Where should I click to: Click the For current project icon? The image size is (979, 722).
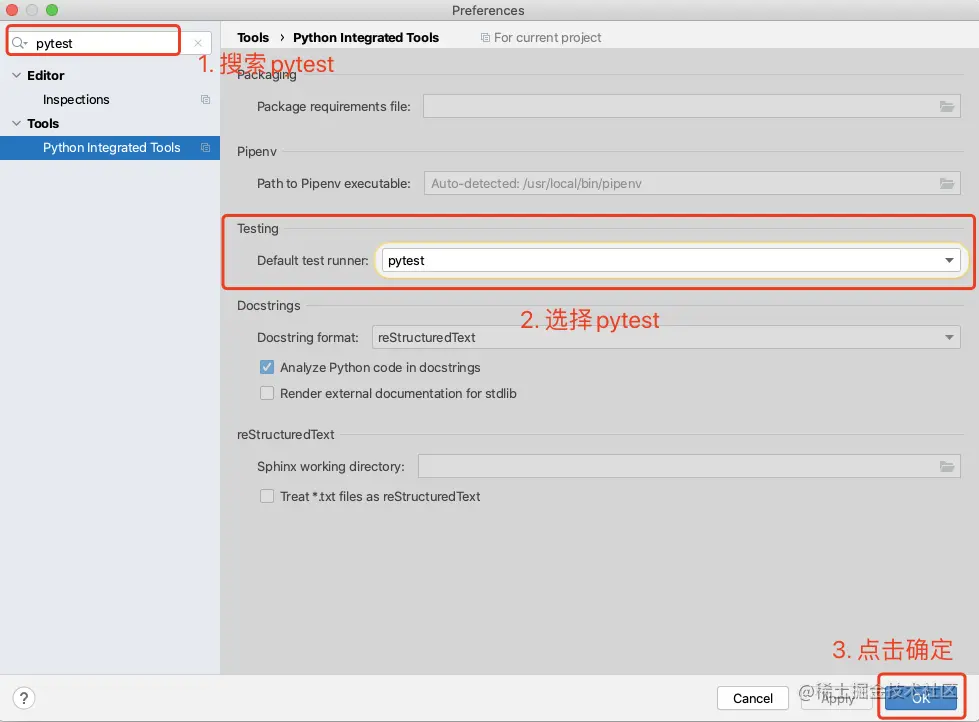tap(485, 37)
